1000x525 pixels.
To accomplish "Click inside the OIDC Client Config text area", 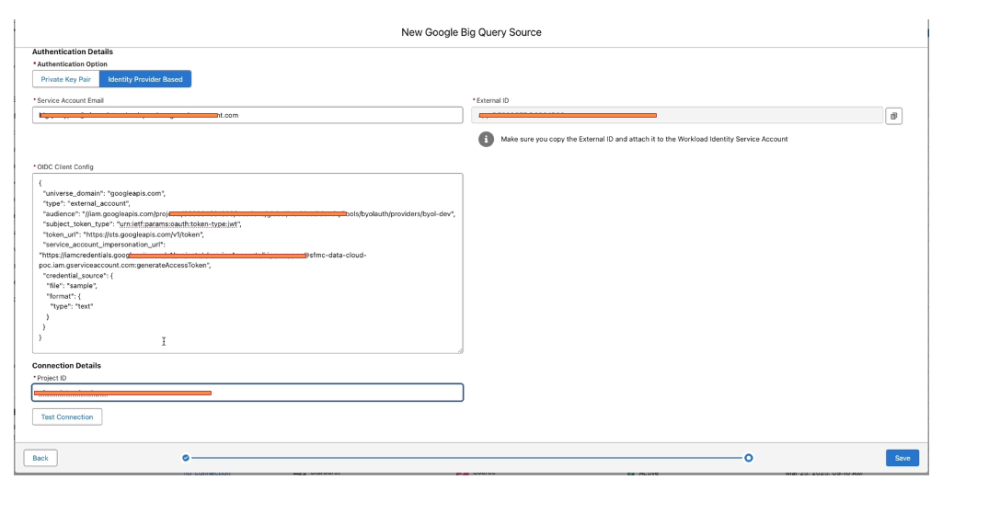I will coord(247,263).
